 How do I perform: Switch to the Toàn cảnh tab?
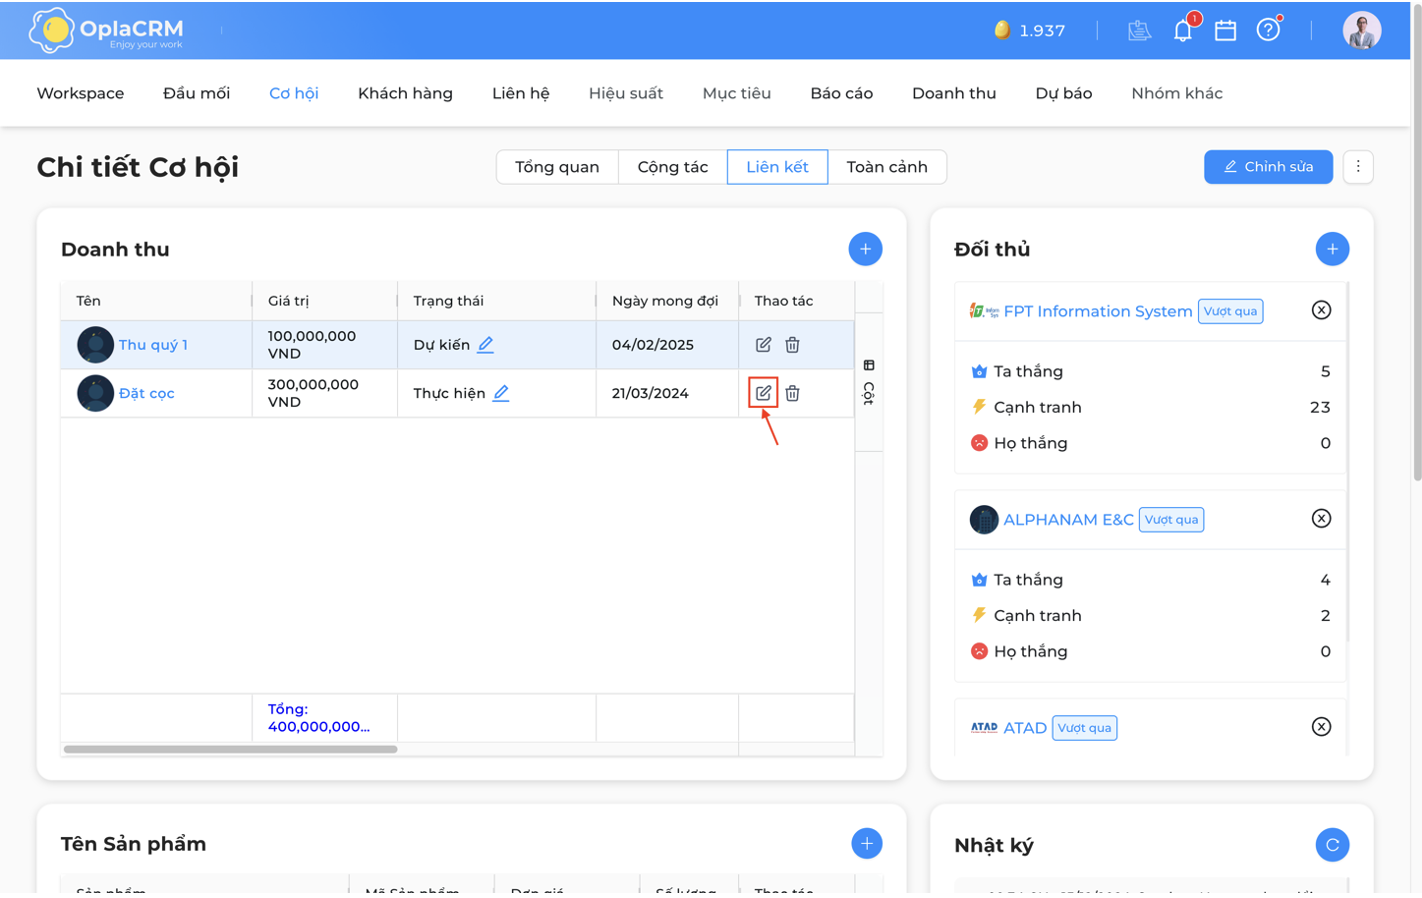point(887,167)
